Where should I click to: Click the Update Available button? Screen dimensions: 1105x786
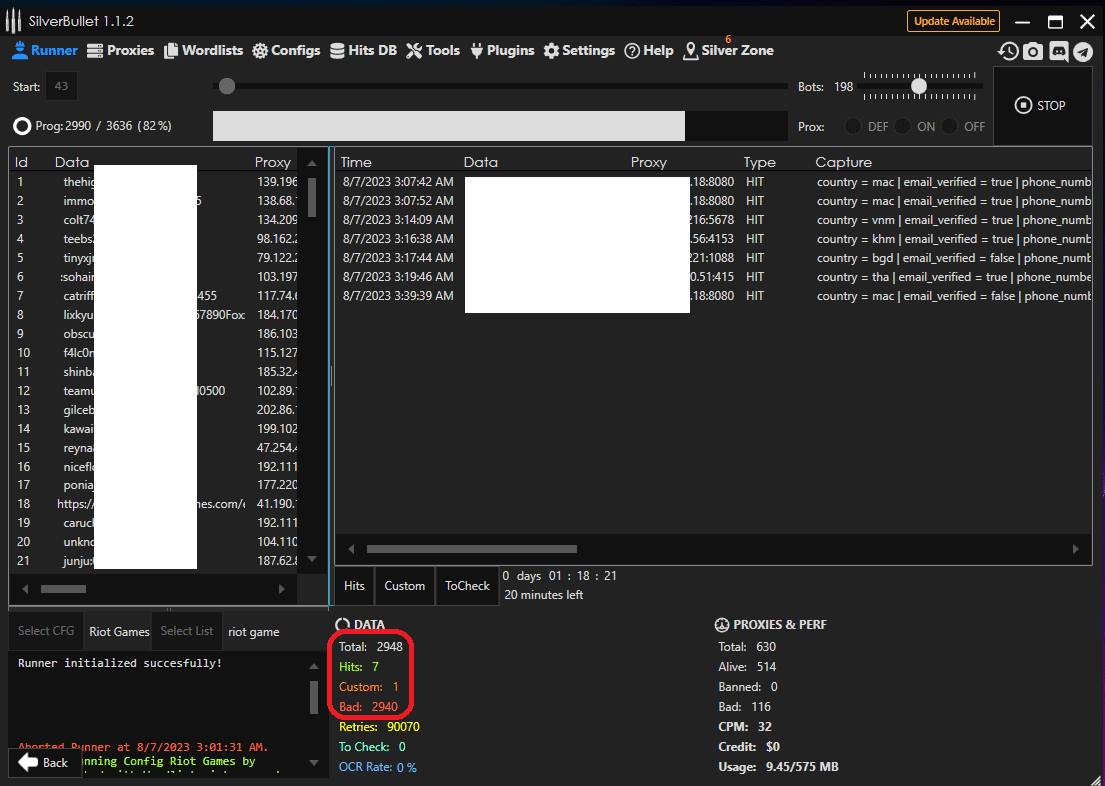[953, 21]
